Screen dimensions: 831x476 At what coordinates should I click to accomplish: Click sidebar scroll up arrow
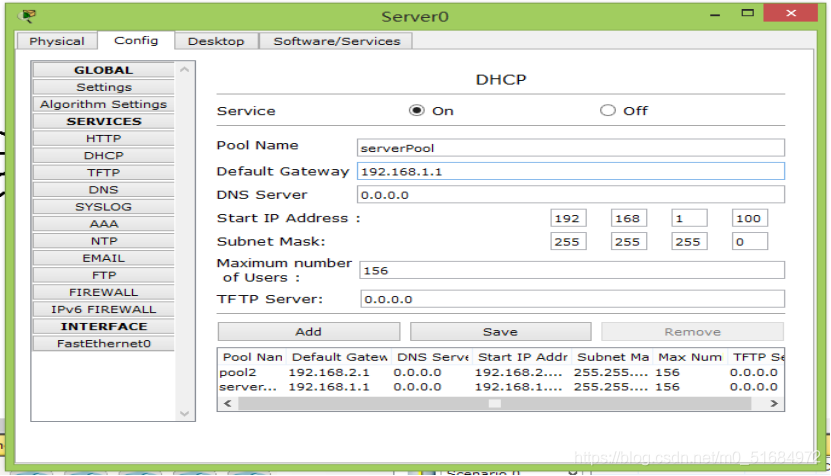tap(184, 69)
